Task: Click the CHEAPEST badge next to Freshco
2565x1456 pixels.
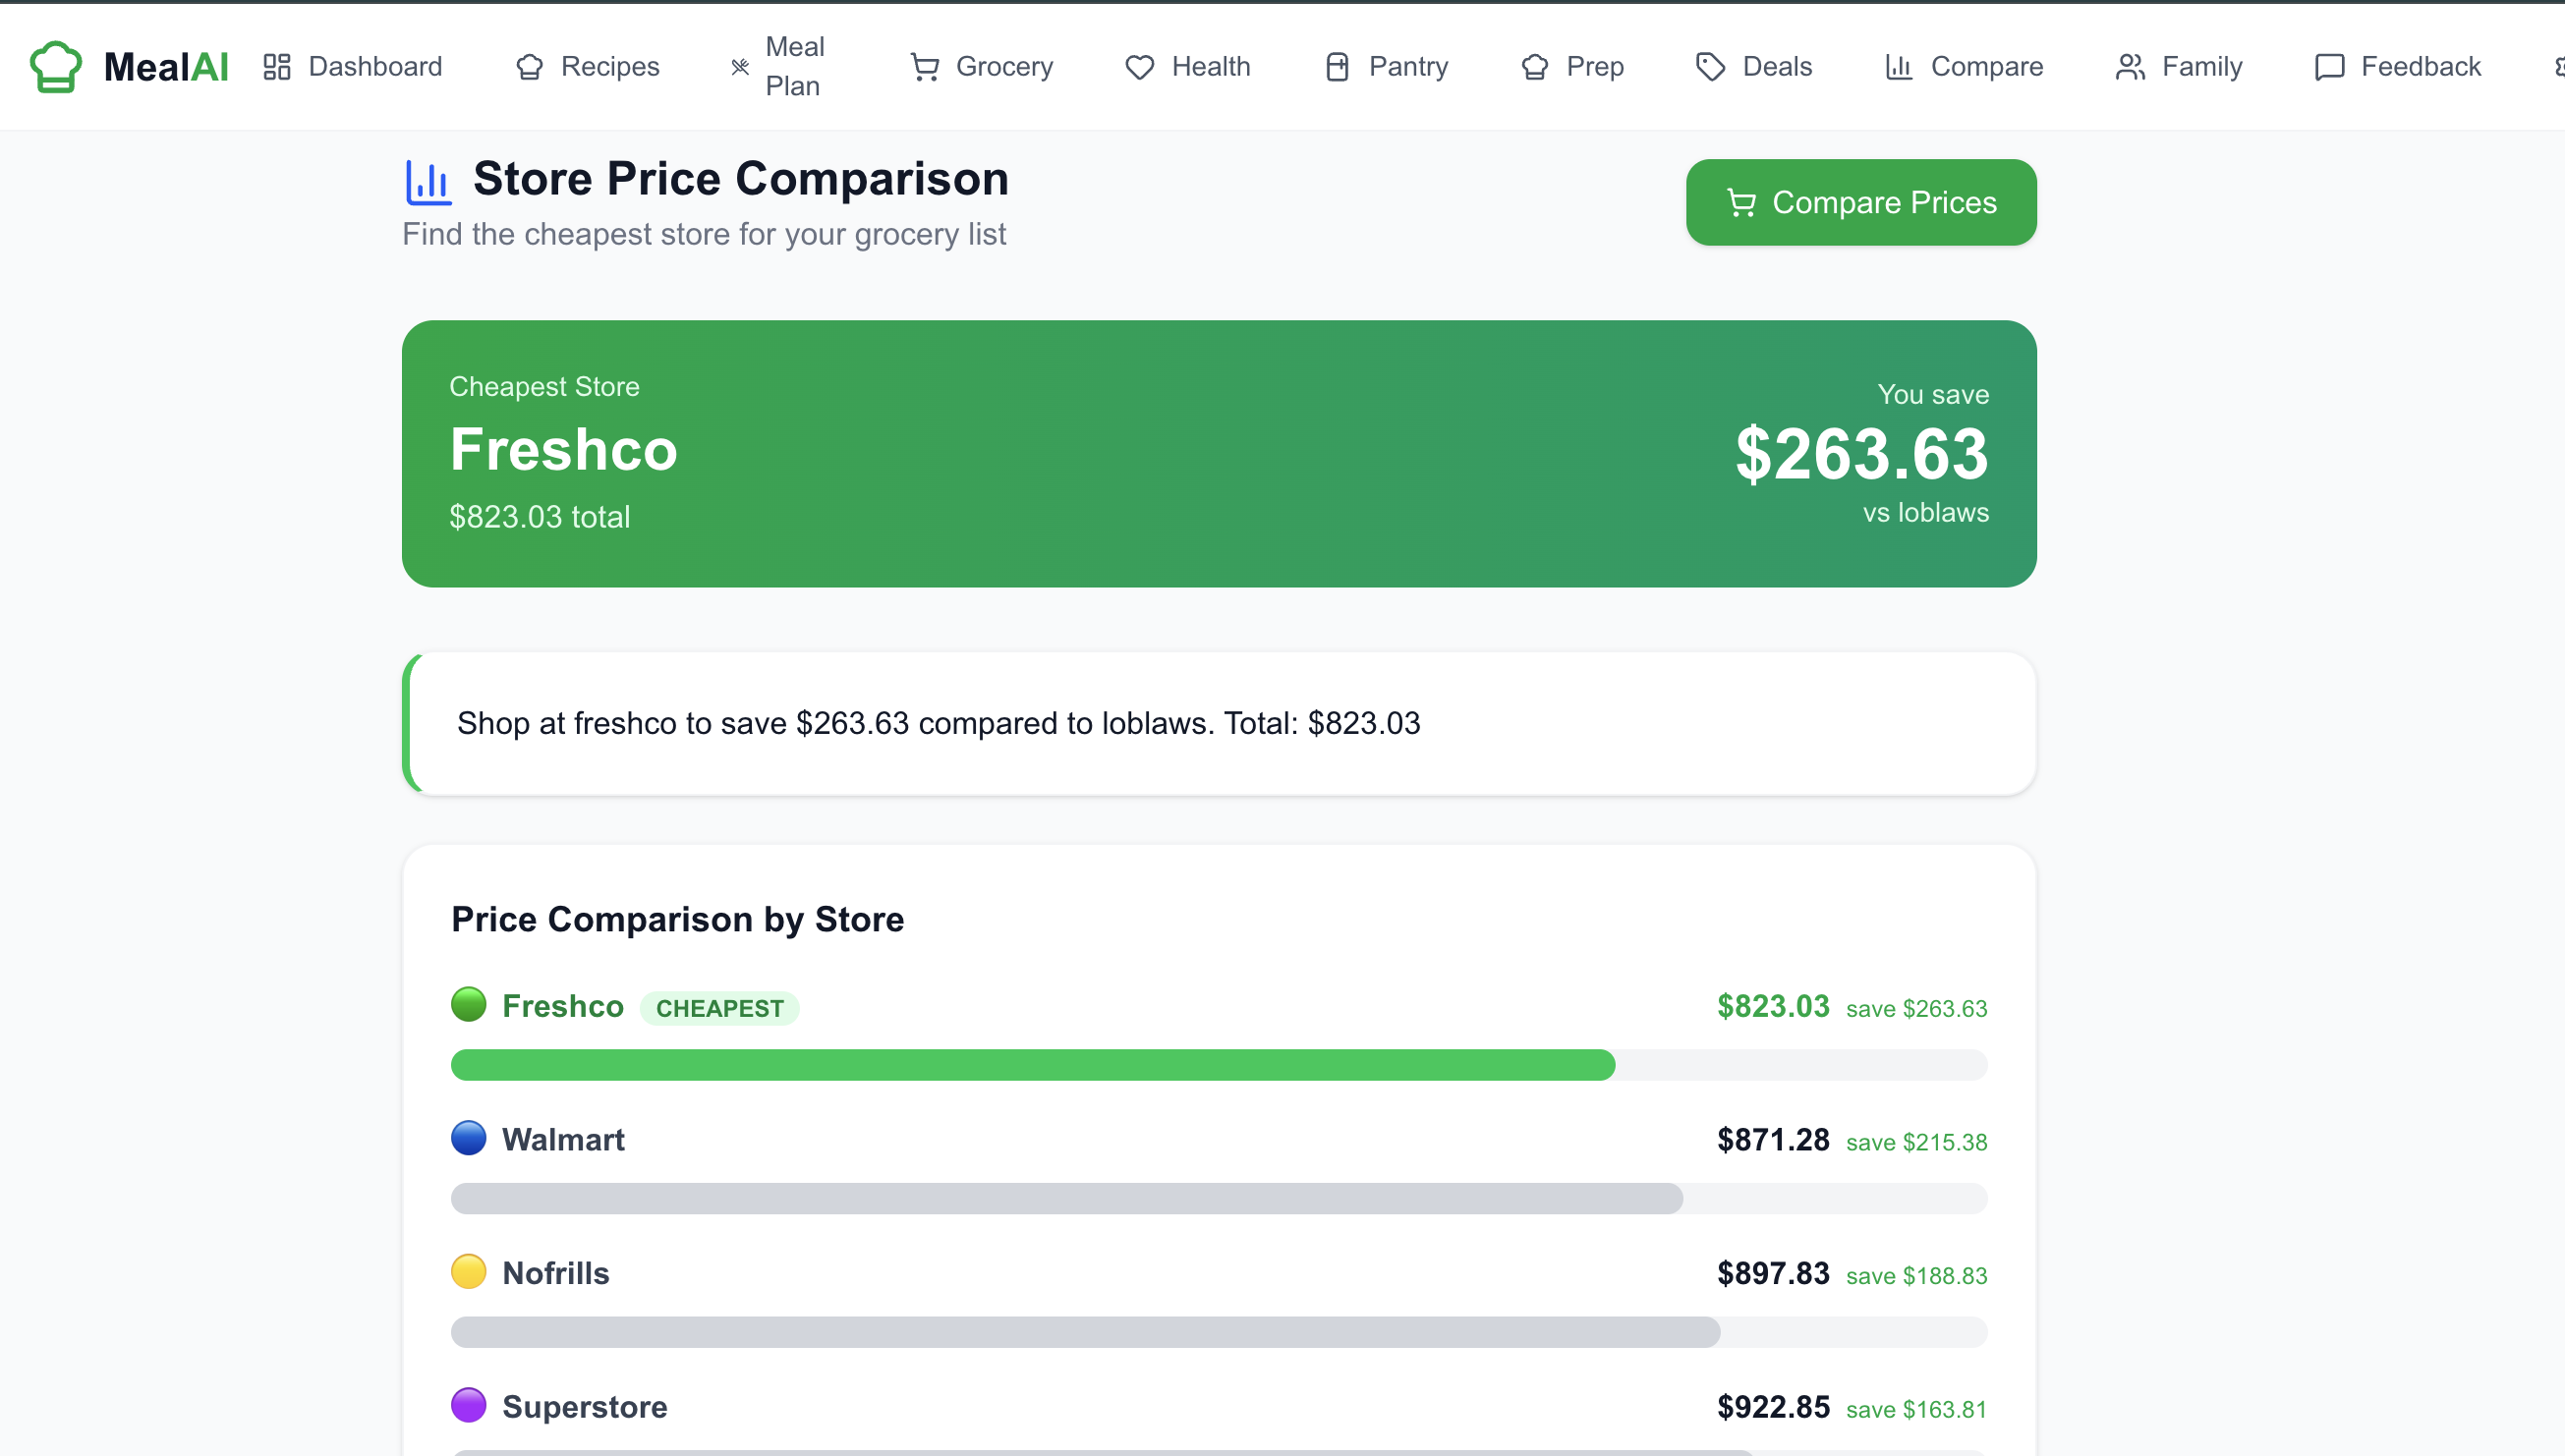Action: tap(719, 1008)
